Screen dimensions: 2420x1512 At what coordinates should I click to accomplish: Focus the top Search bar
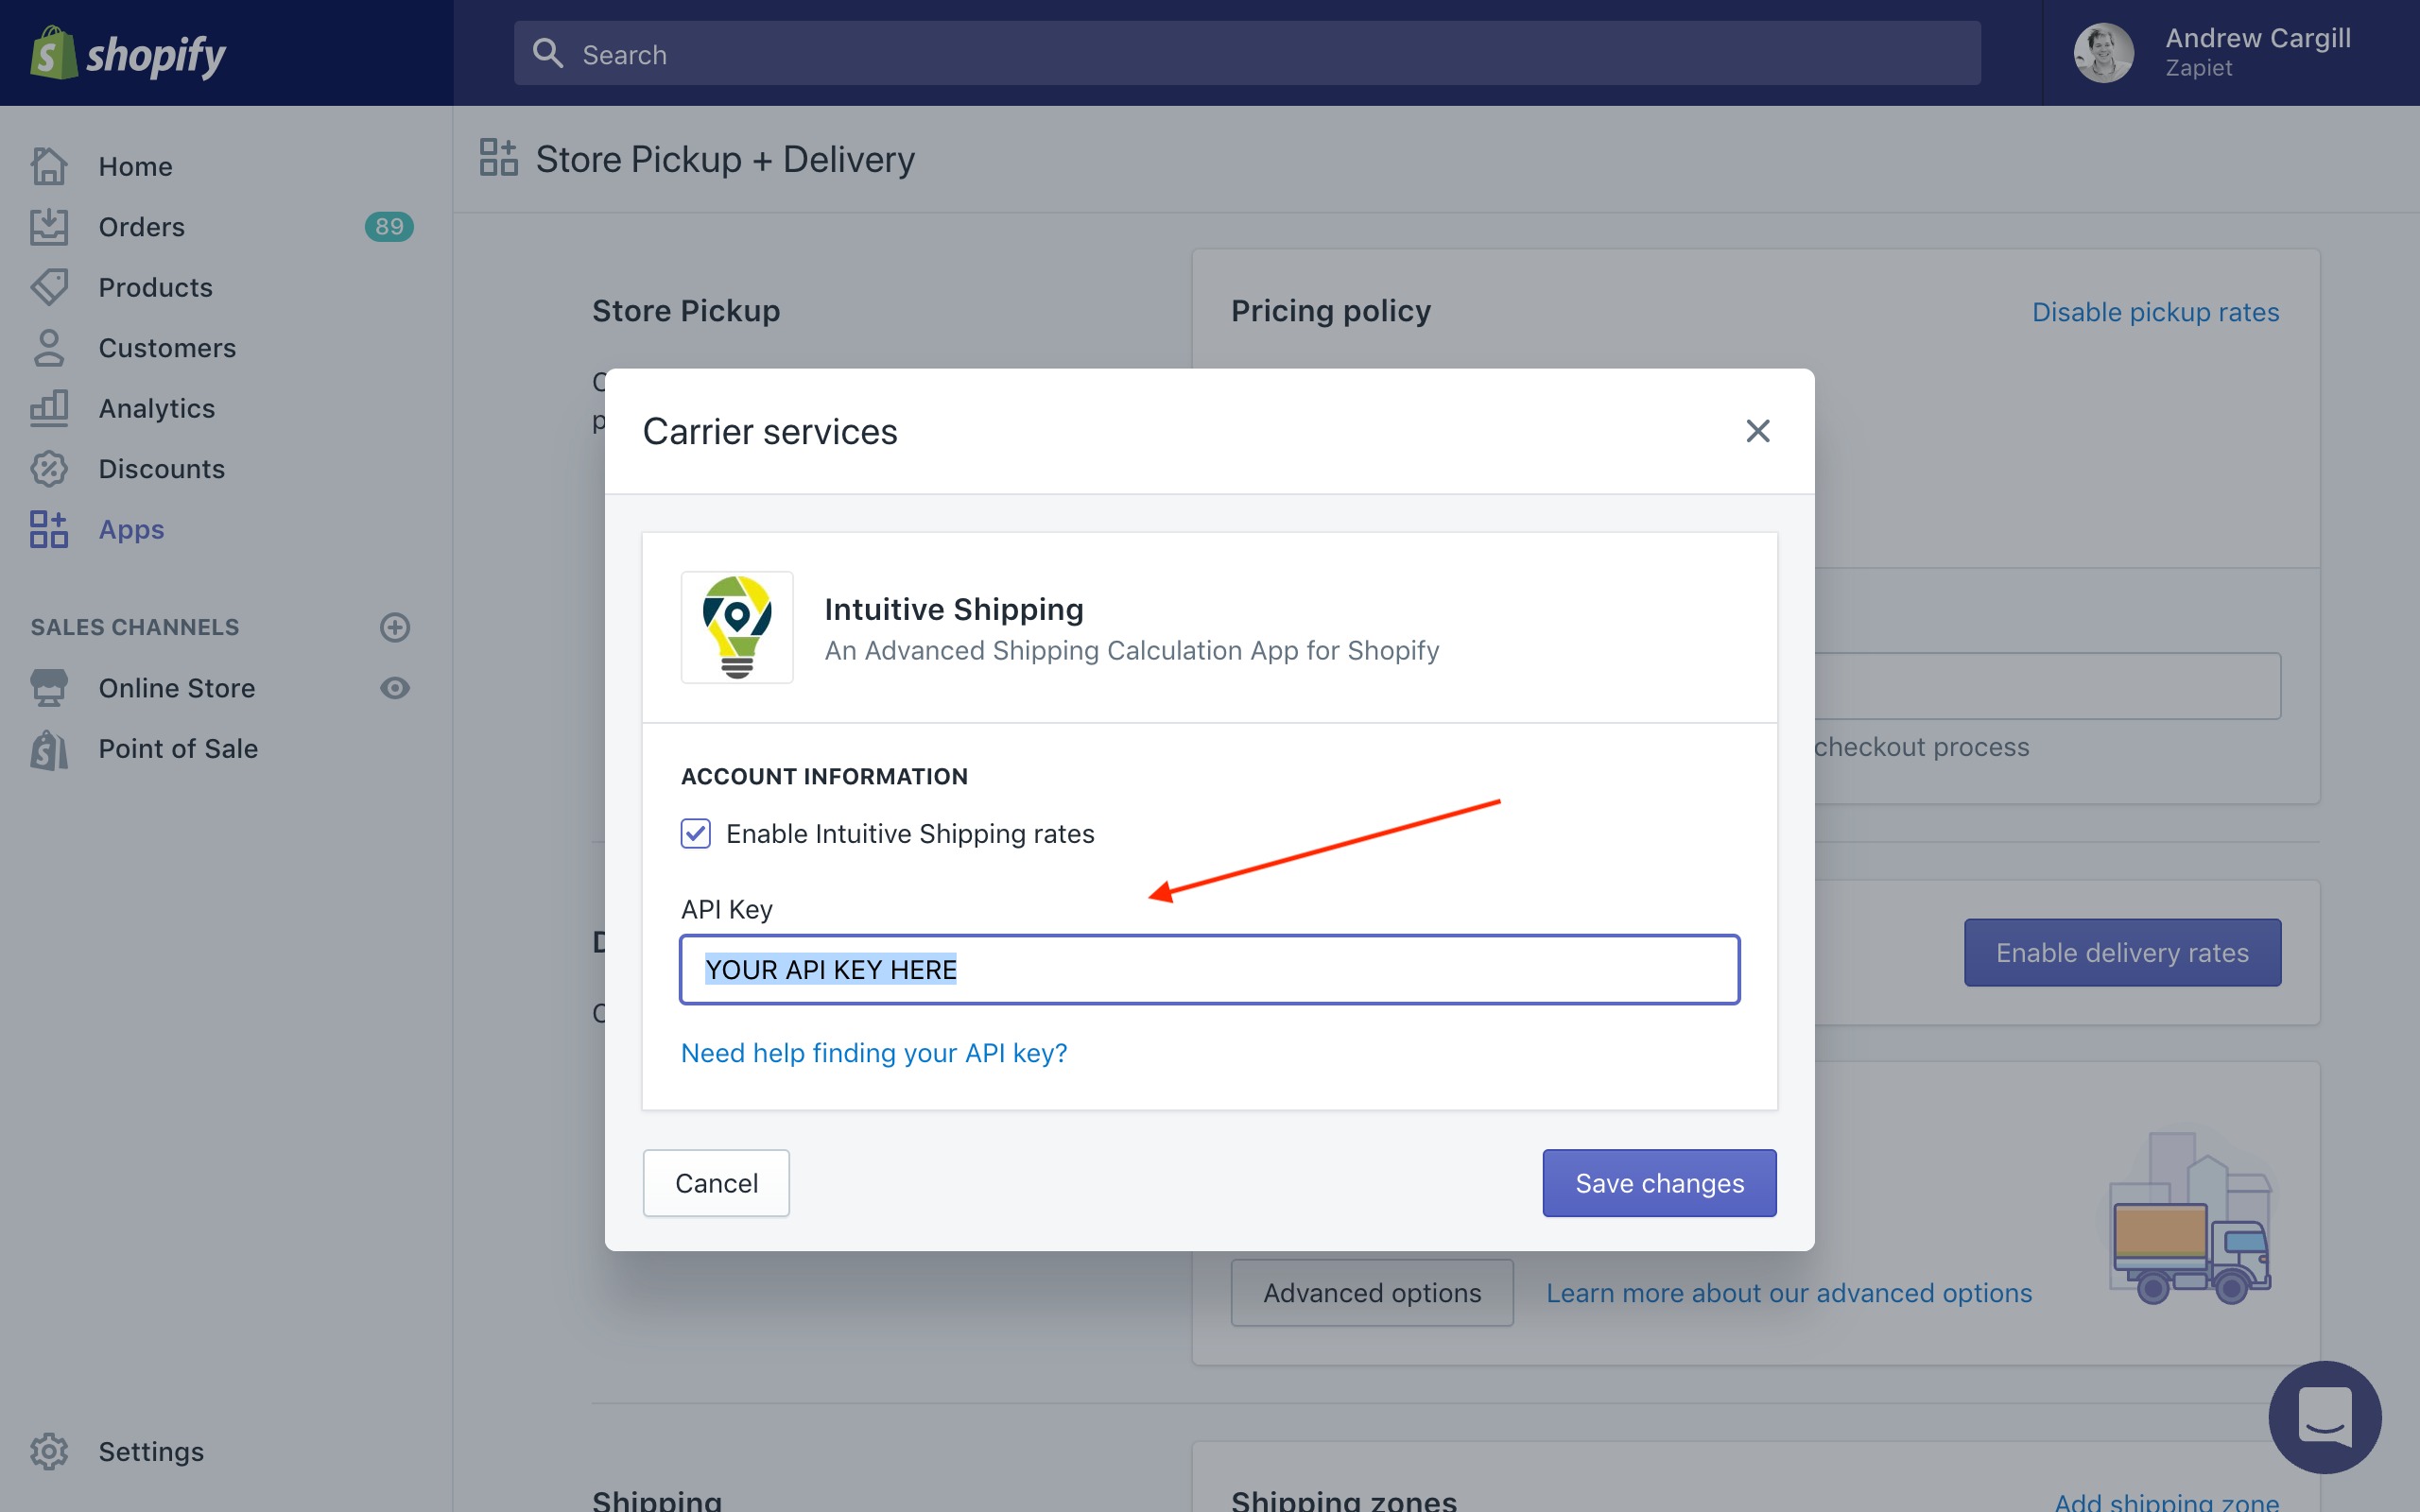pyautogui.click(x=1247, y=53)
